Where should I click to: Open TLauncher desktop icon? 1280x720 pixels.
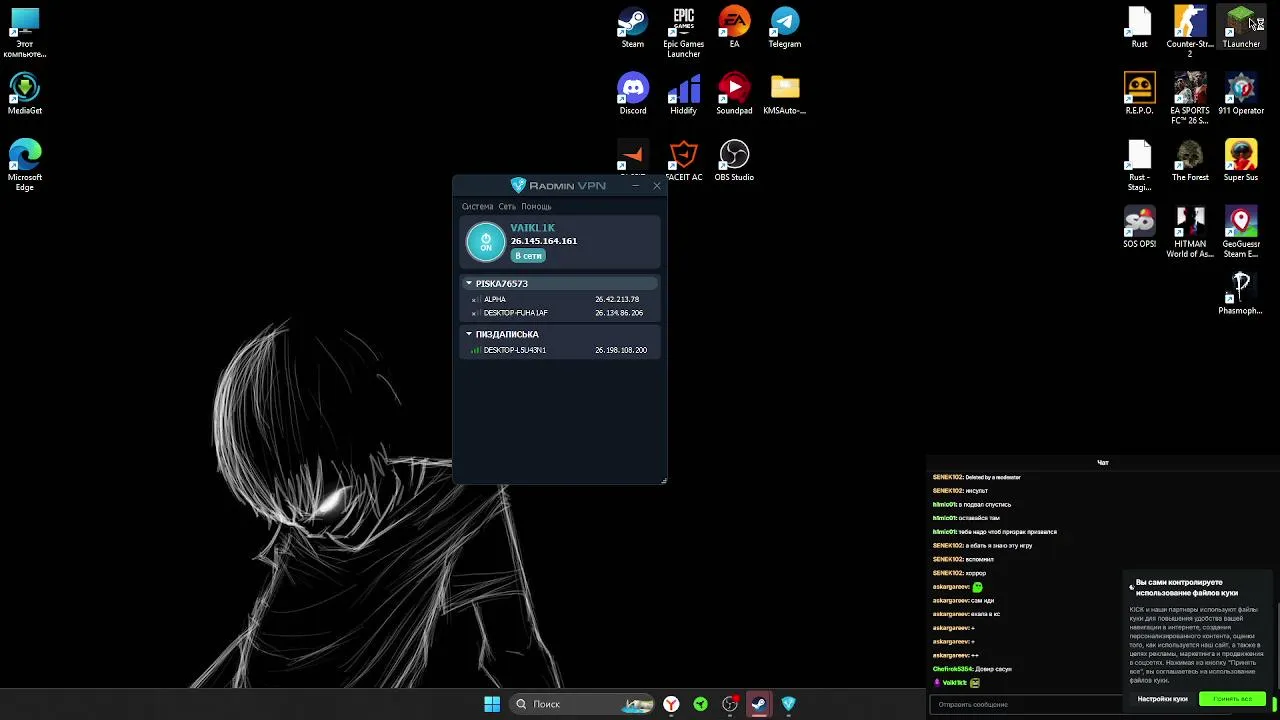(1241, 28)
